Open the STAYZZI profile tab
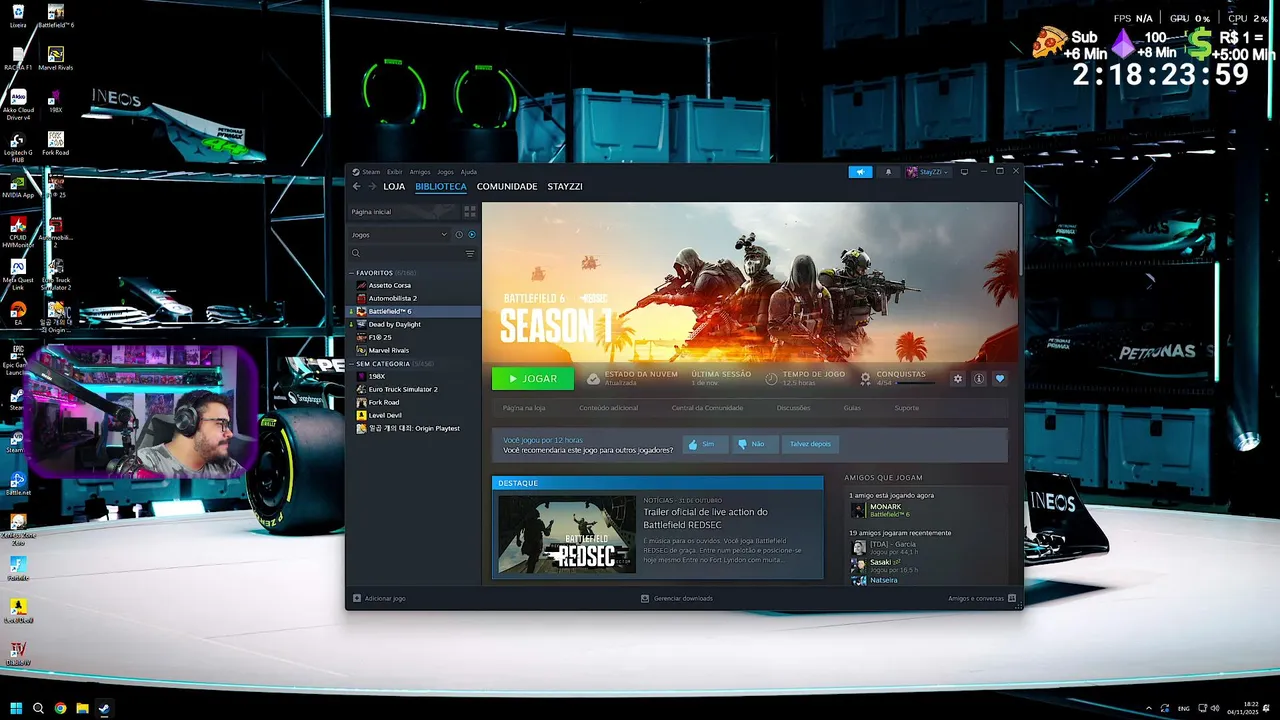Image resolution: width=1280 pixels, height=720 pixels. point(565,186)
